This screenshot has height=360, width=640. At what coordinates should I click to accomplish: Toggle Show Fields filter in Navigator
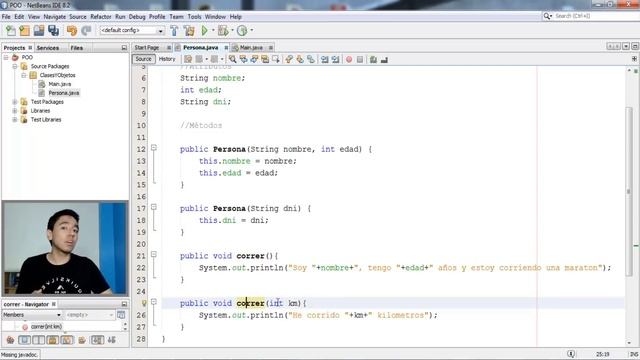pyautogui.click(x=24, y=340)
